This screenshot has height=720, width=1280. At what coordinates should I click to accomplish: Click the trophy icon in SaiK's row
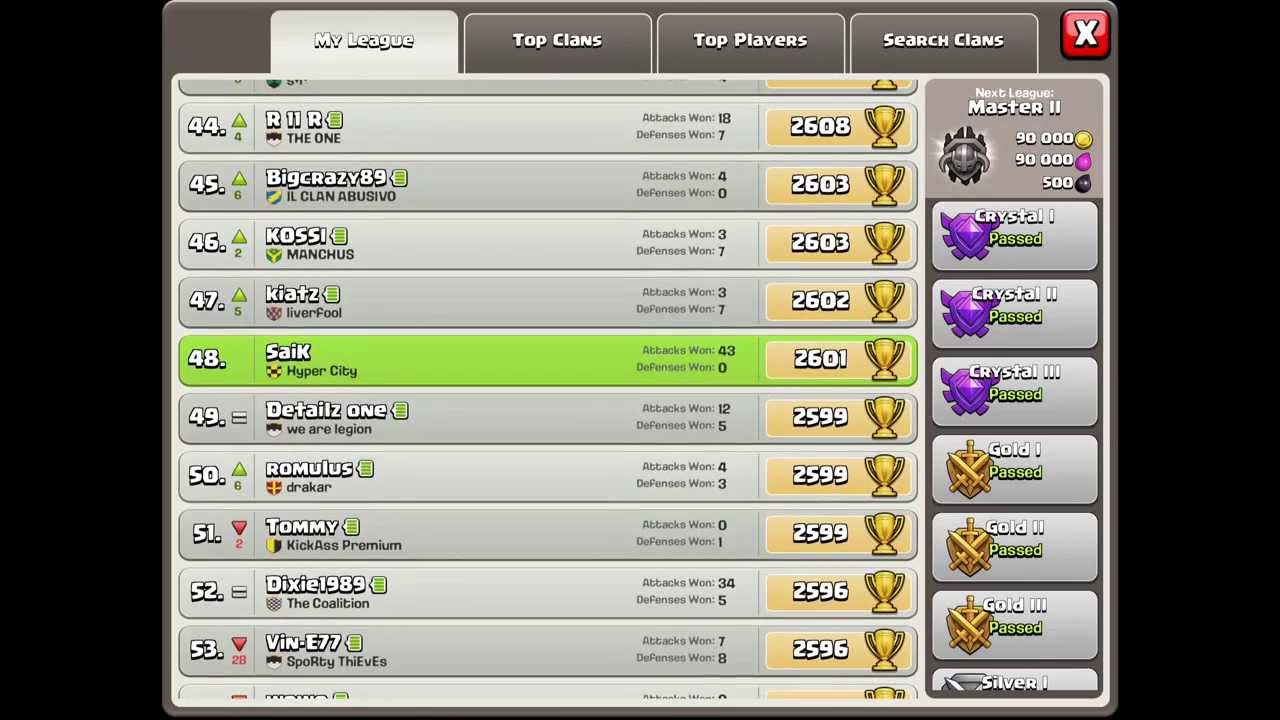click(884, 359)
